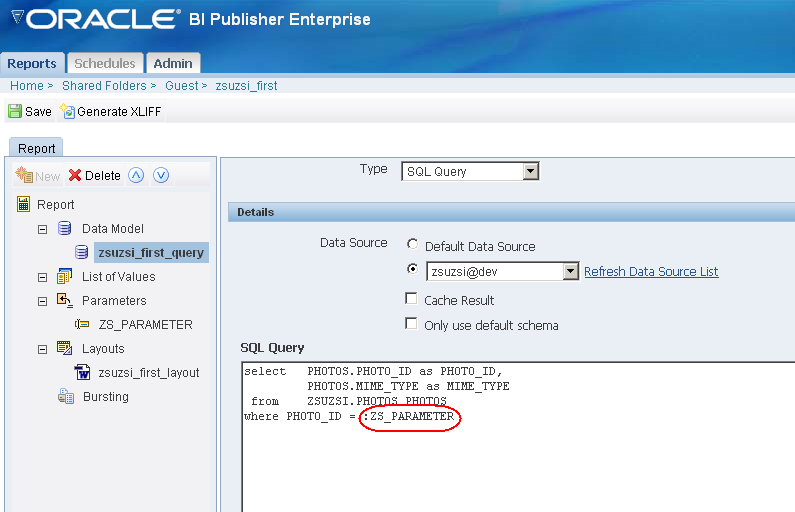Move item down with the arrow icon
This screenshot has height=512, width=795.
coord(161,175)
